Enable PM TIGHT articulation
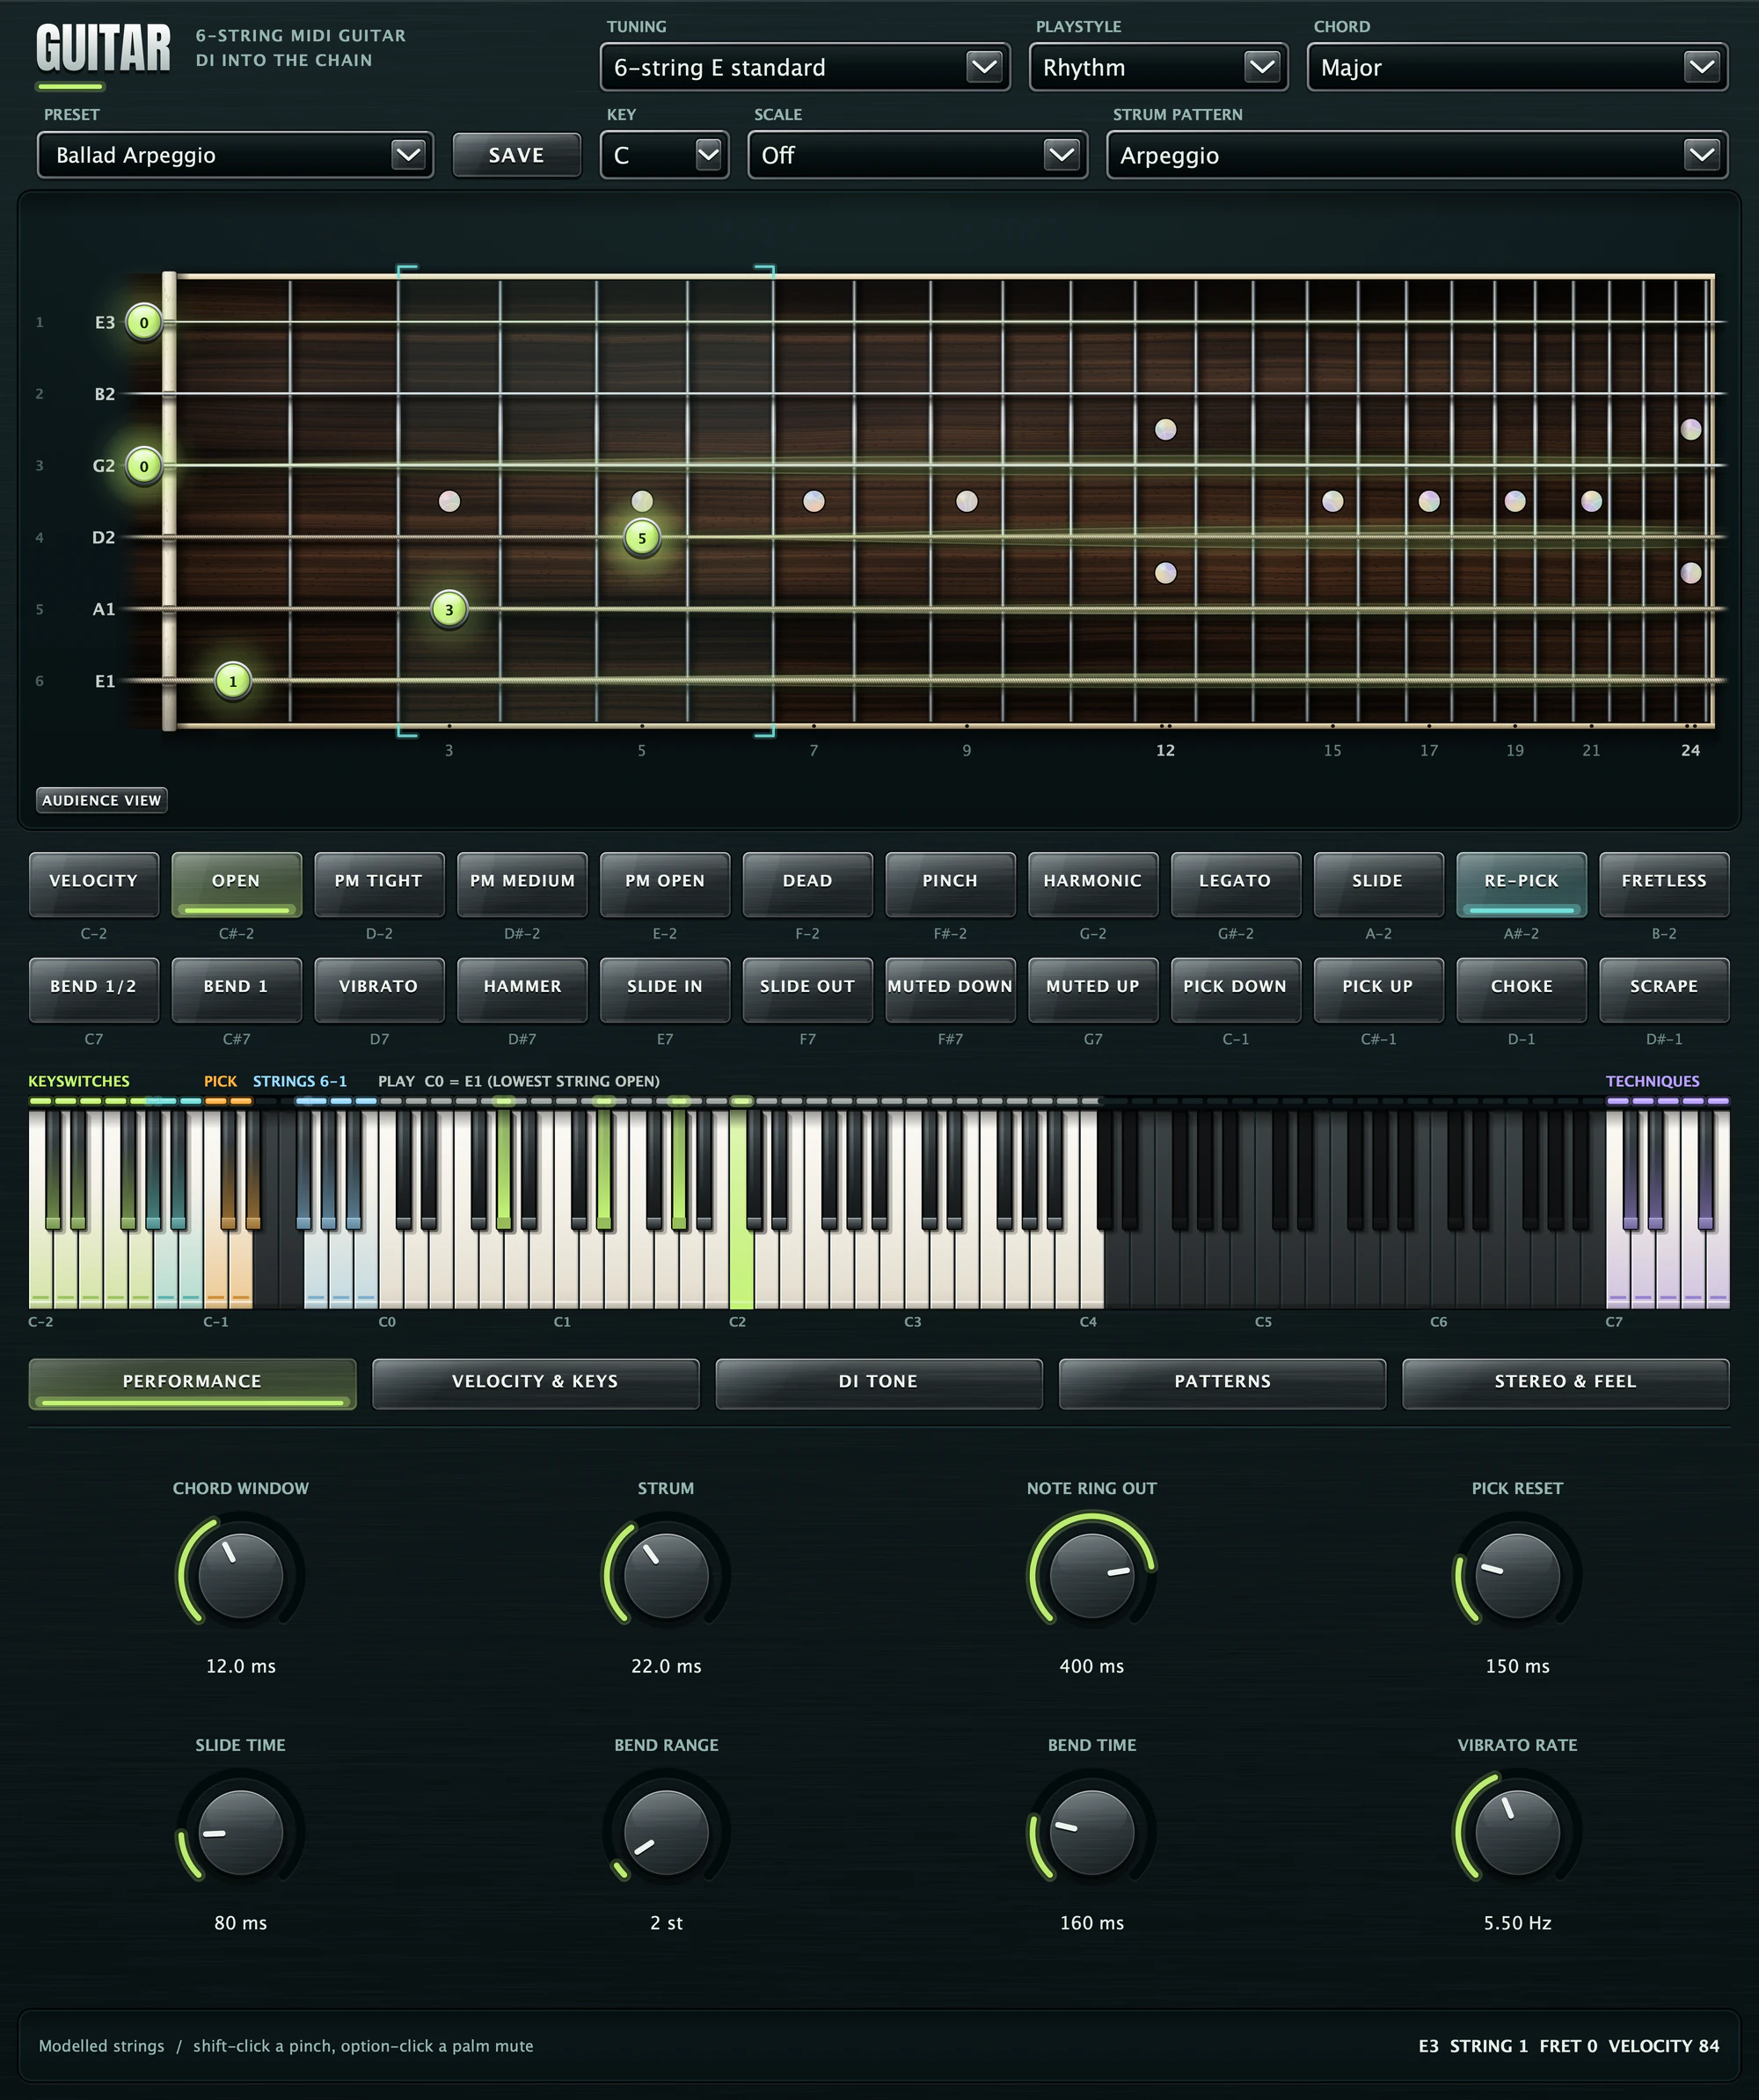Screen dimensions: 1759x2100 click(x=379, y=884)
